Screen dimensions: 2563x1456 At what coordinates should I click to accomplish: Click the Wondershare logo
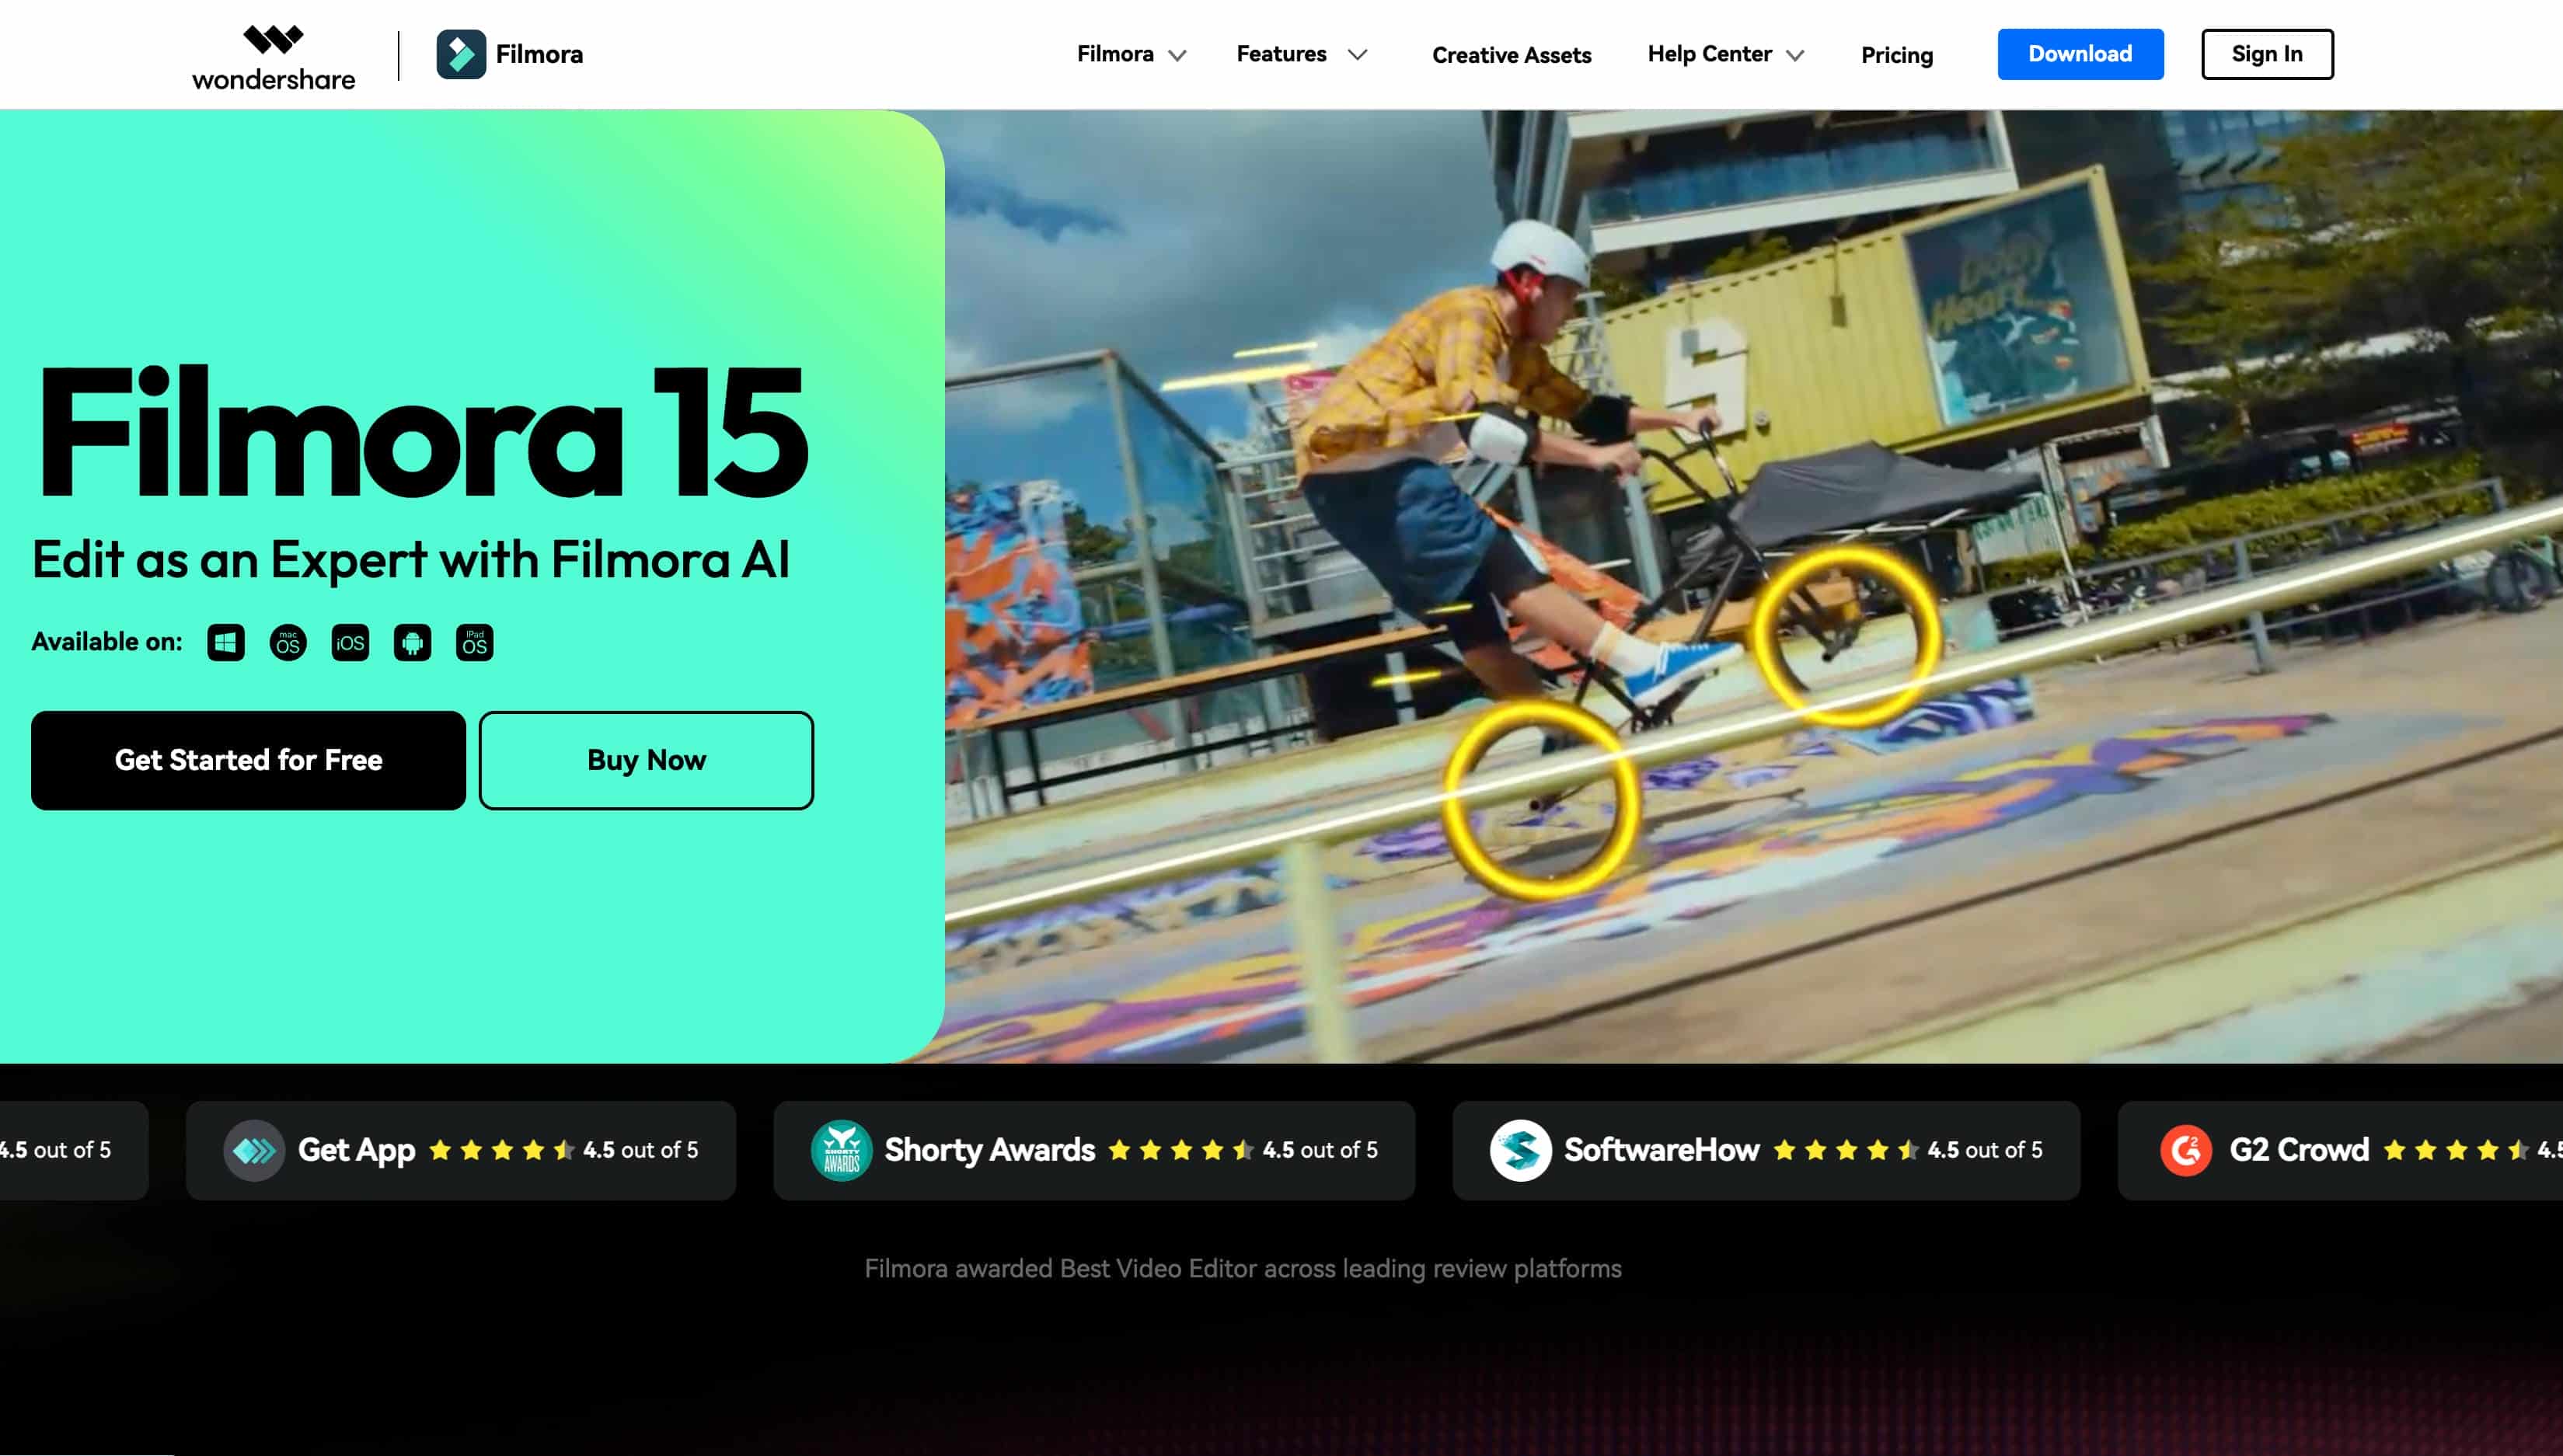point(273,57)
